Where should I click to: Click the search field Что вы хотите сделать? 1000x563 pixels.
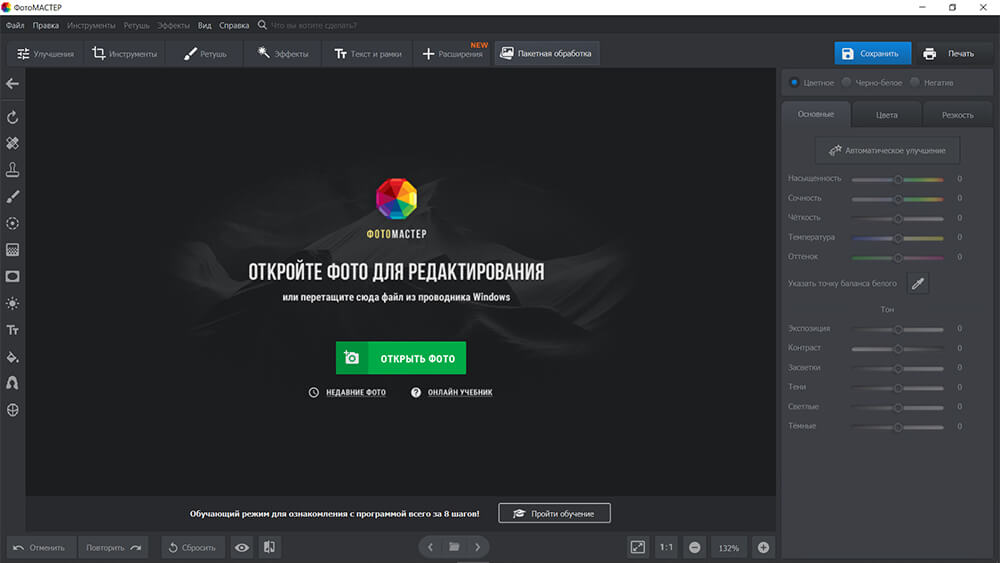pos(314,26)
